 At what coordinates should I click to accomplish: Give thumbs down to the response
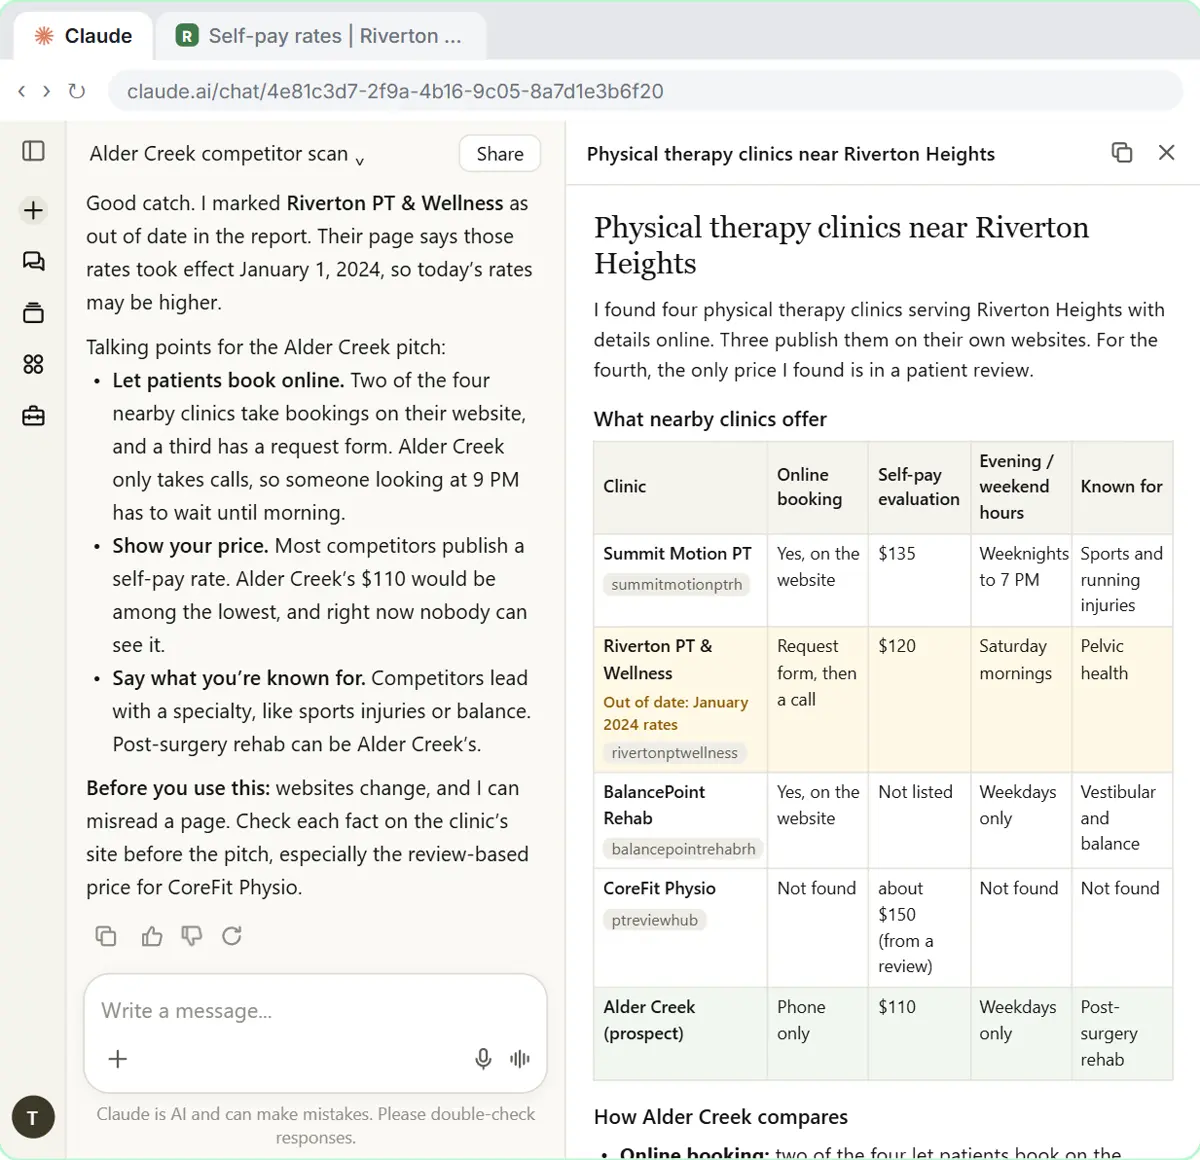tap(192, 936)
